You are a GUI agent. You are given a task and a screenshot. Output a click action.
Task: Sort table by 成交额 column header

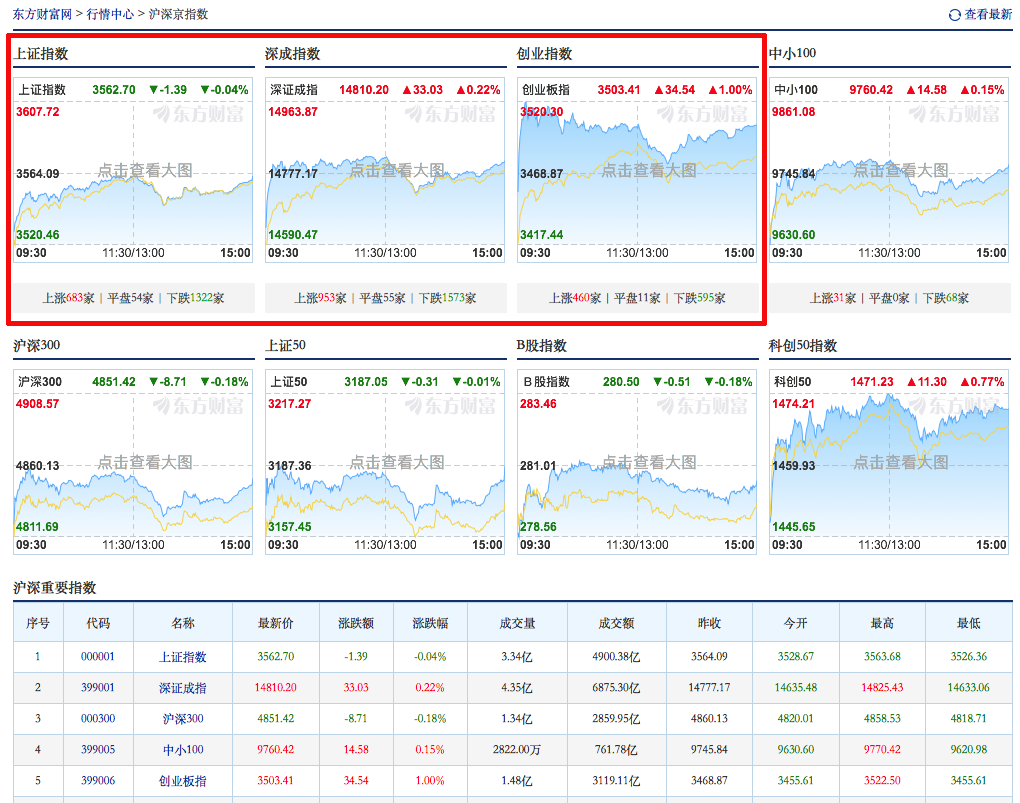tap(616, 623)
